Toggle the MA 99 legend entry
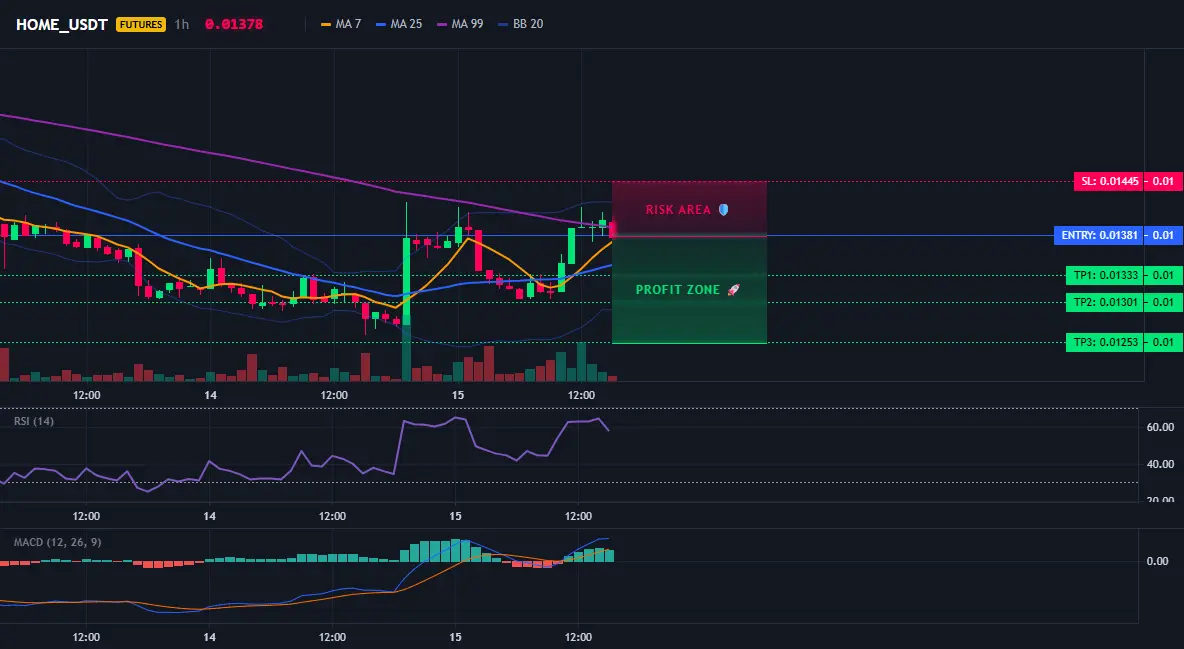 coord(461,24)
